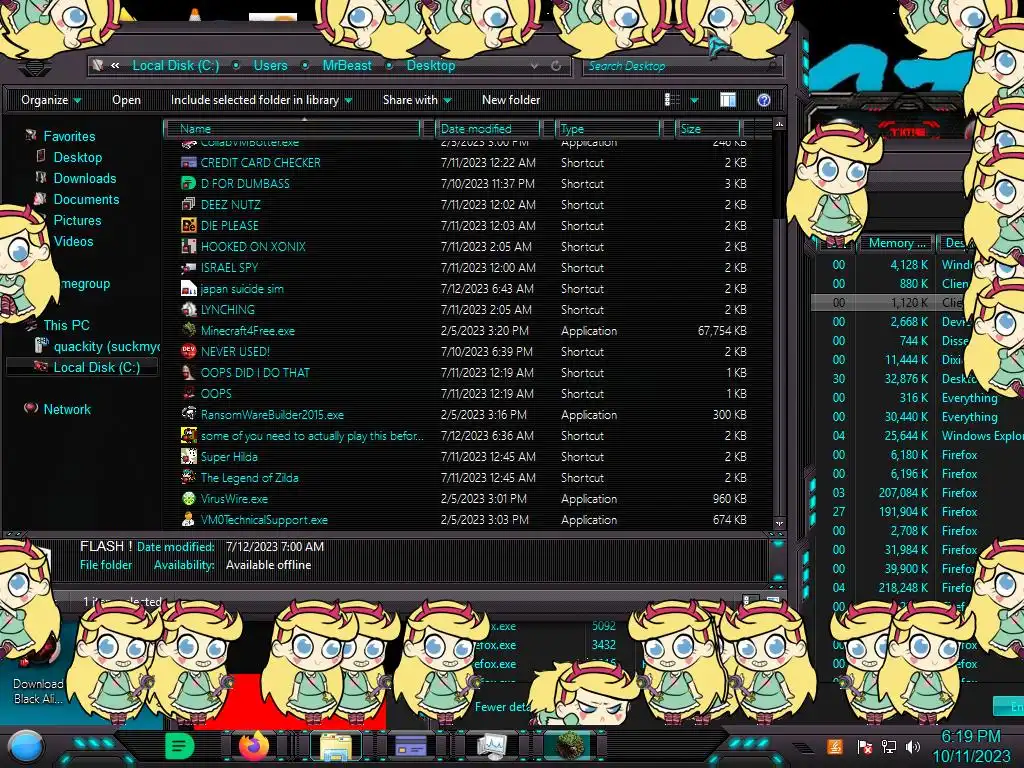Open Downloads in the navigation pane
Screen dimensions: 1024x768
coord(84,178)
